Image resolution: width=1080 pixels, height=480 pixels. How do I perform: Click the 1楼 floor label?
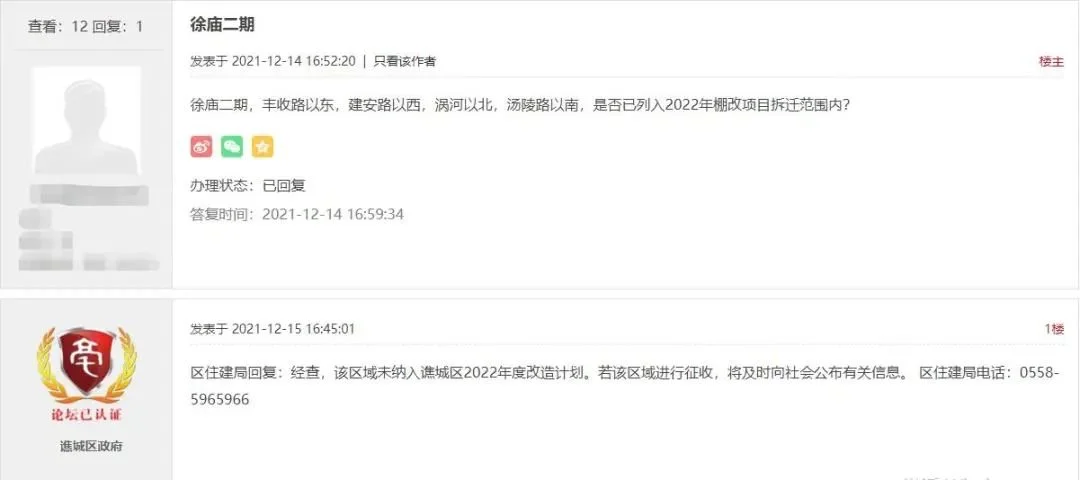(1055, 329)
